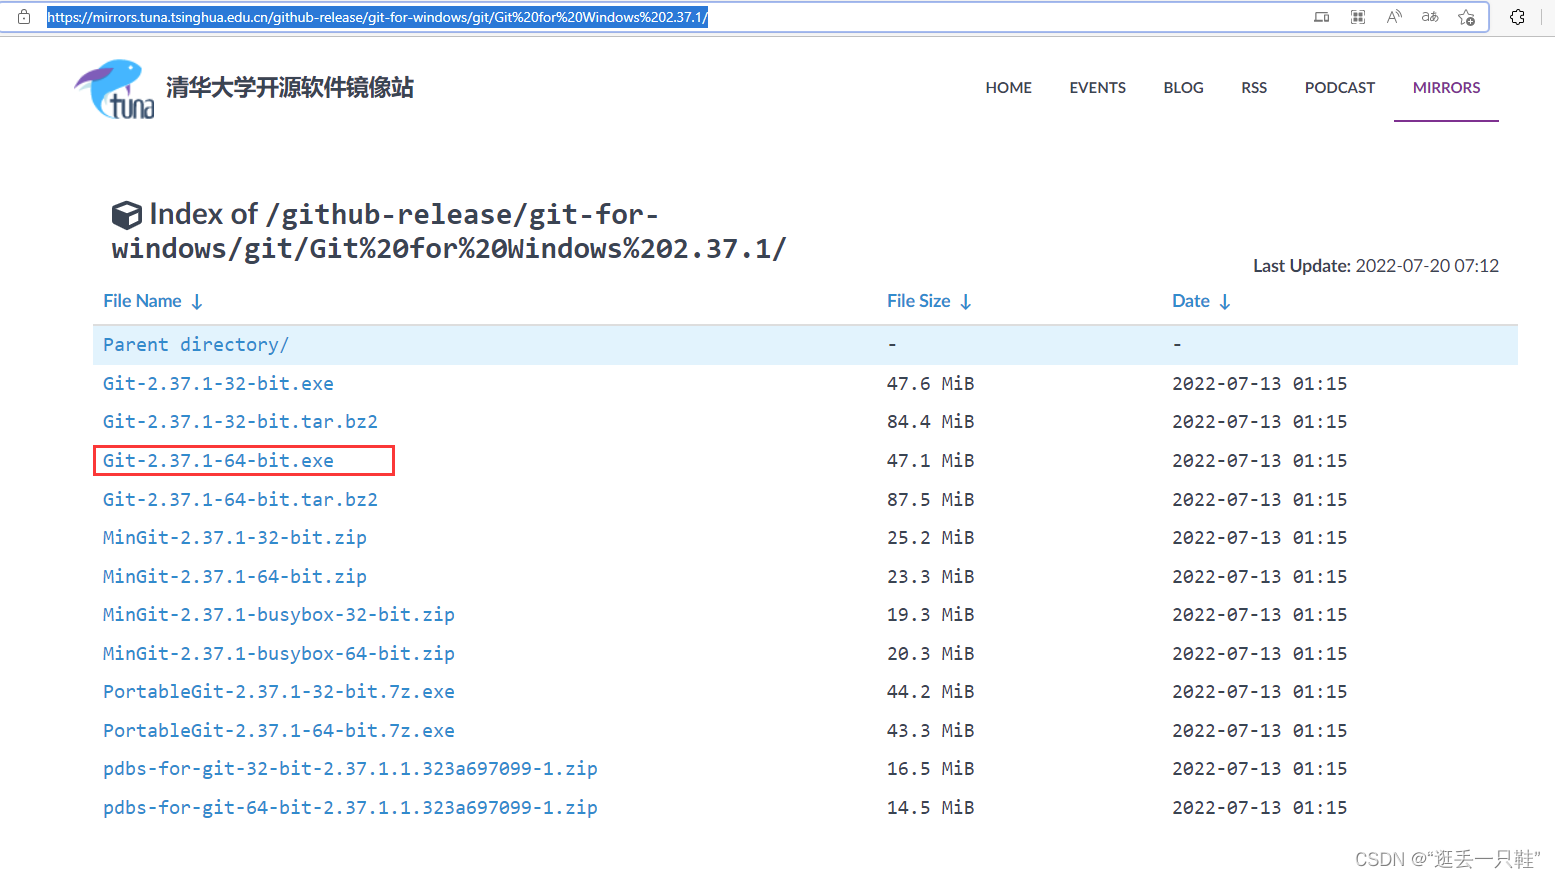Activate the Read aloud icon
This screenshot has height=878, width=1555.
pos(1394,17)
